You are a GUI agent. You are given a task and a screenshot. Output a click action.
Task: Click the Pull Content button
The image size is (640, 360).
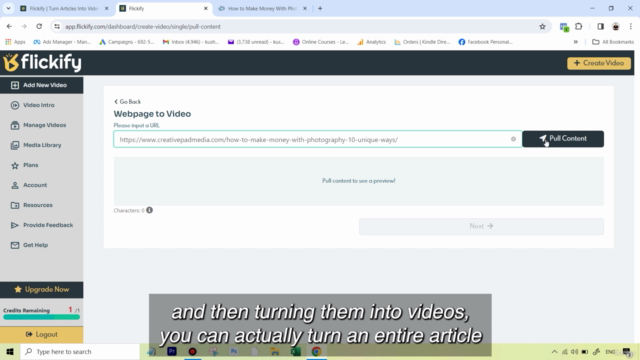[563, 139]
